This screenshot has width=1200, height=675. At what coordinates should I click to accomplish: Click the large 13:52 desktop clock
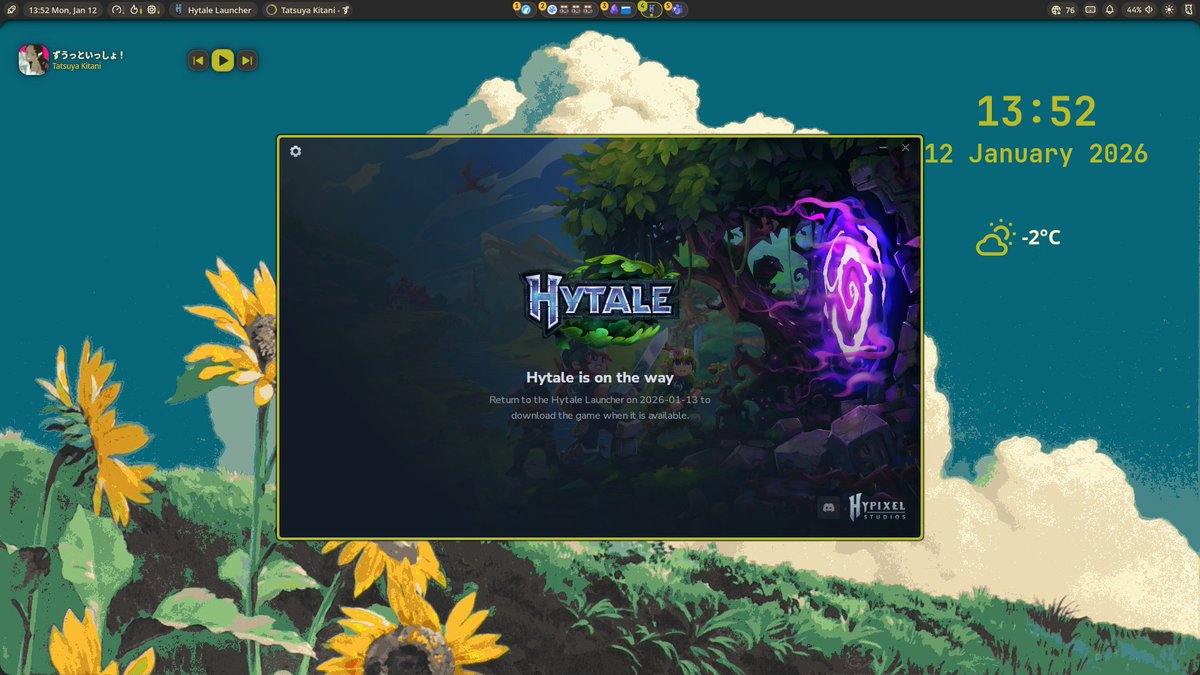pos(1037,111)
